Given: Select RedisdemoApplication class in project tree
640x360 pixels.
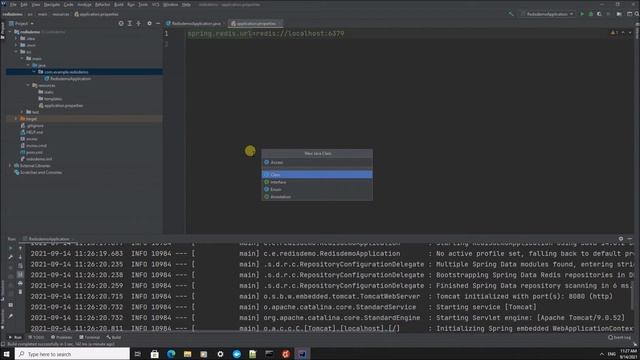Looking at the screenshot, I should pyautogui.click(x=67, y=79).
